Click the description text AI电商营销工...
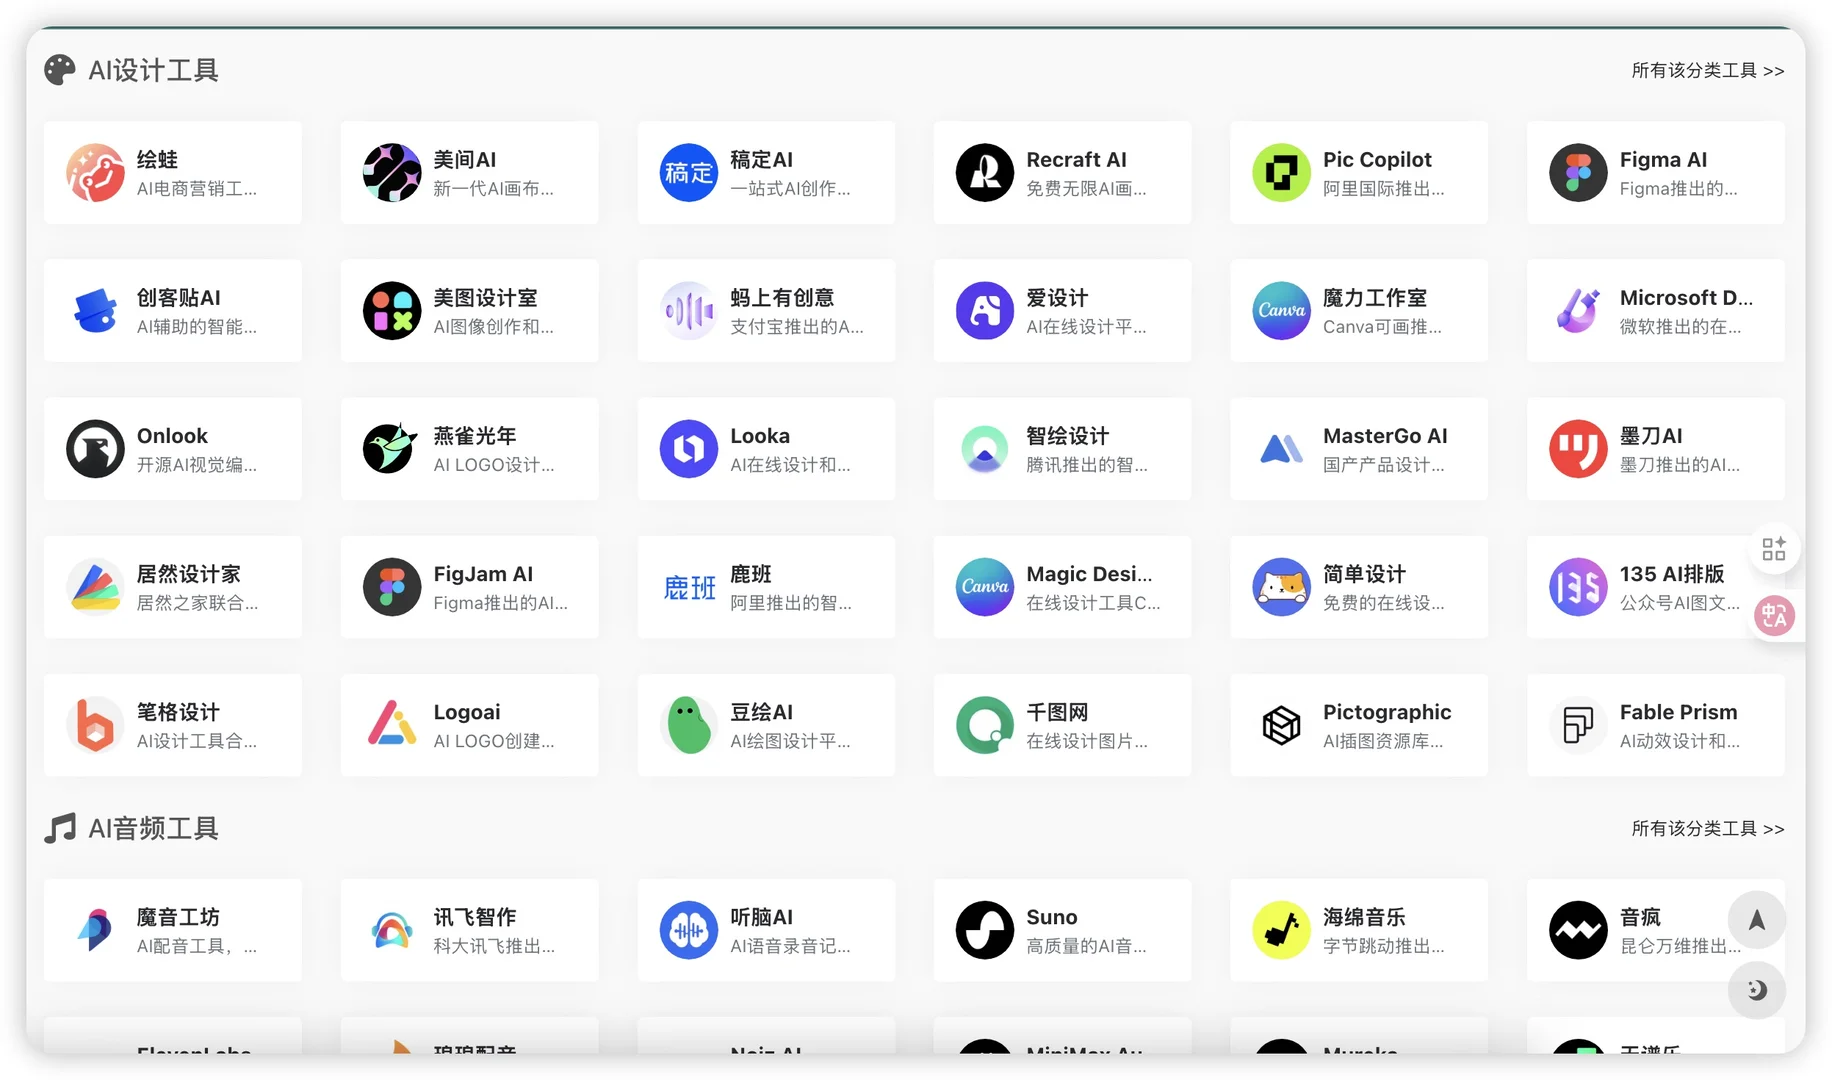 197,189
